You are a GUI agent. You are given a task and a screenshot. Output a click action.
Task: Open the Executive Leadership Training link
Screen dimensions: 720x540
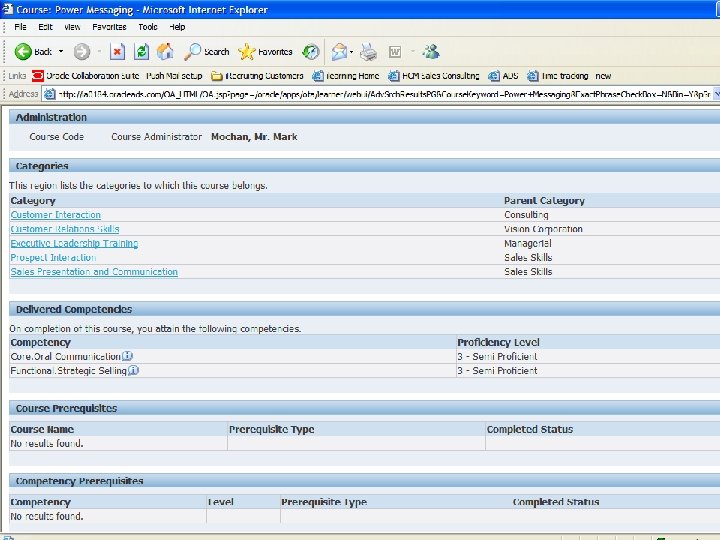pos(74,243)
